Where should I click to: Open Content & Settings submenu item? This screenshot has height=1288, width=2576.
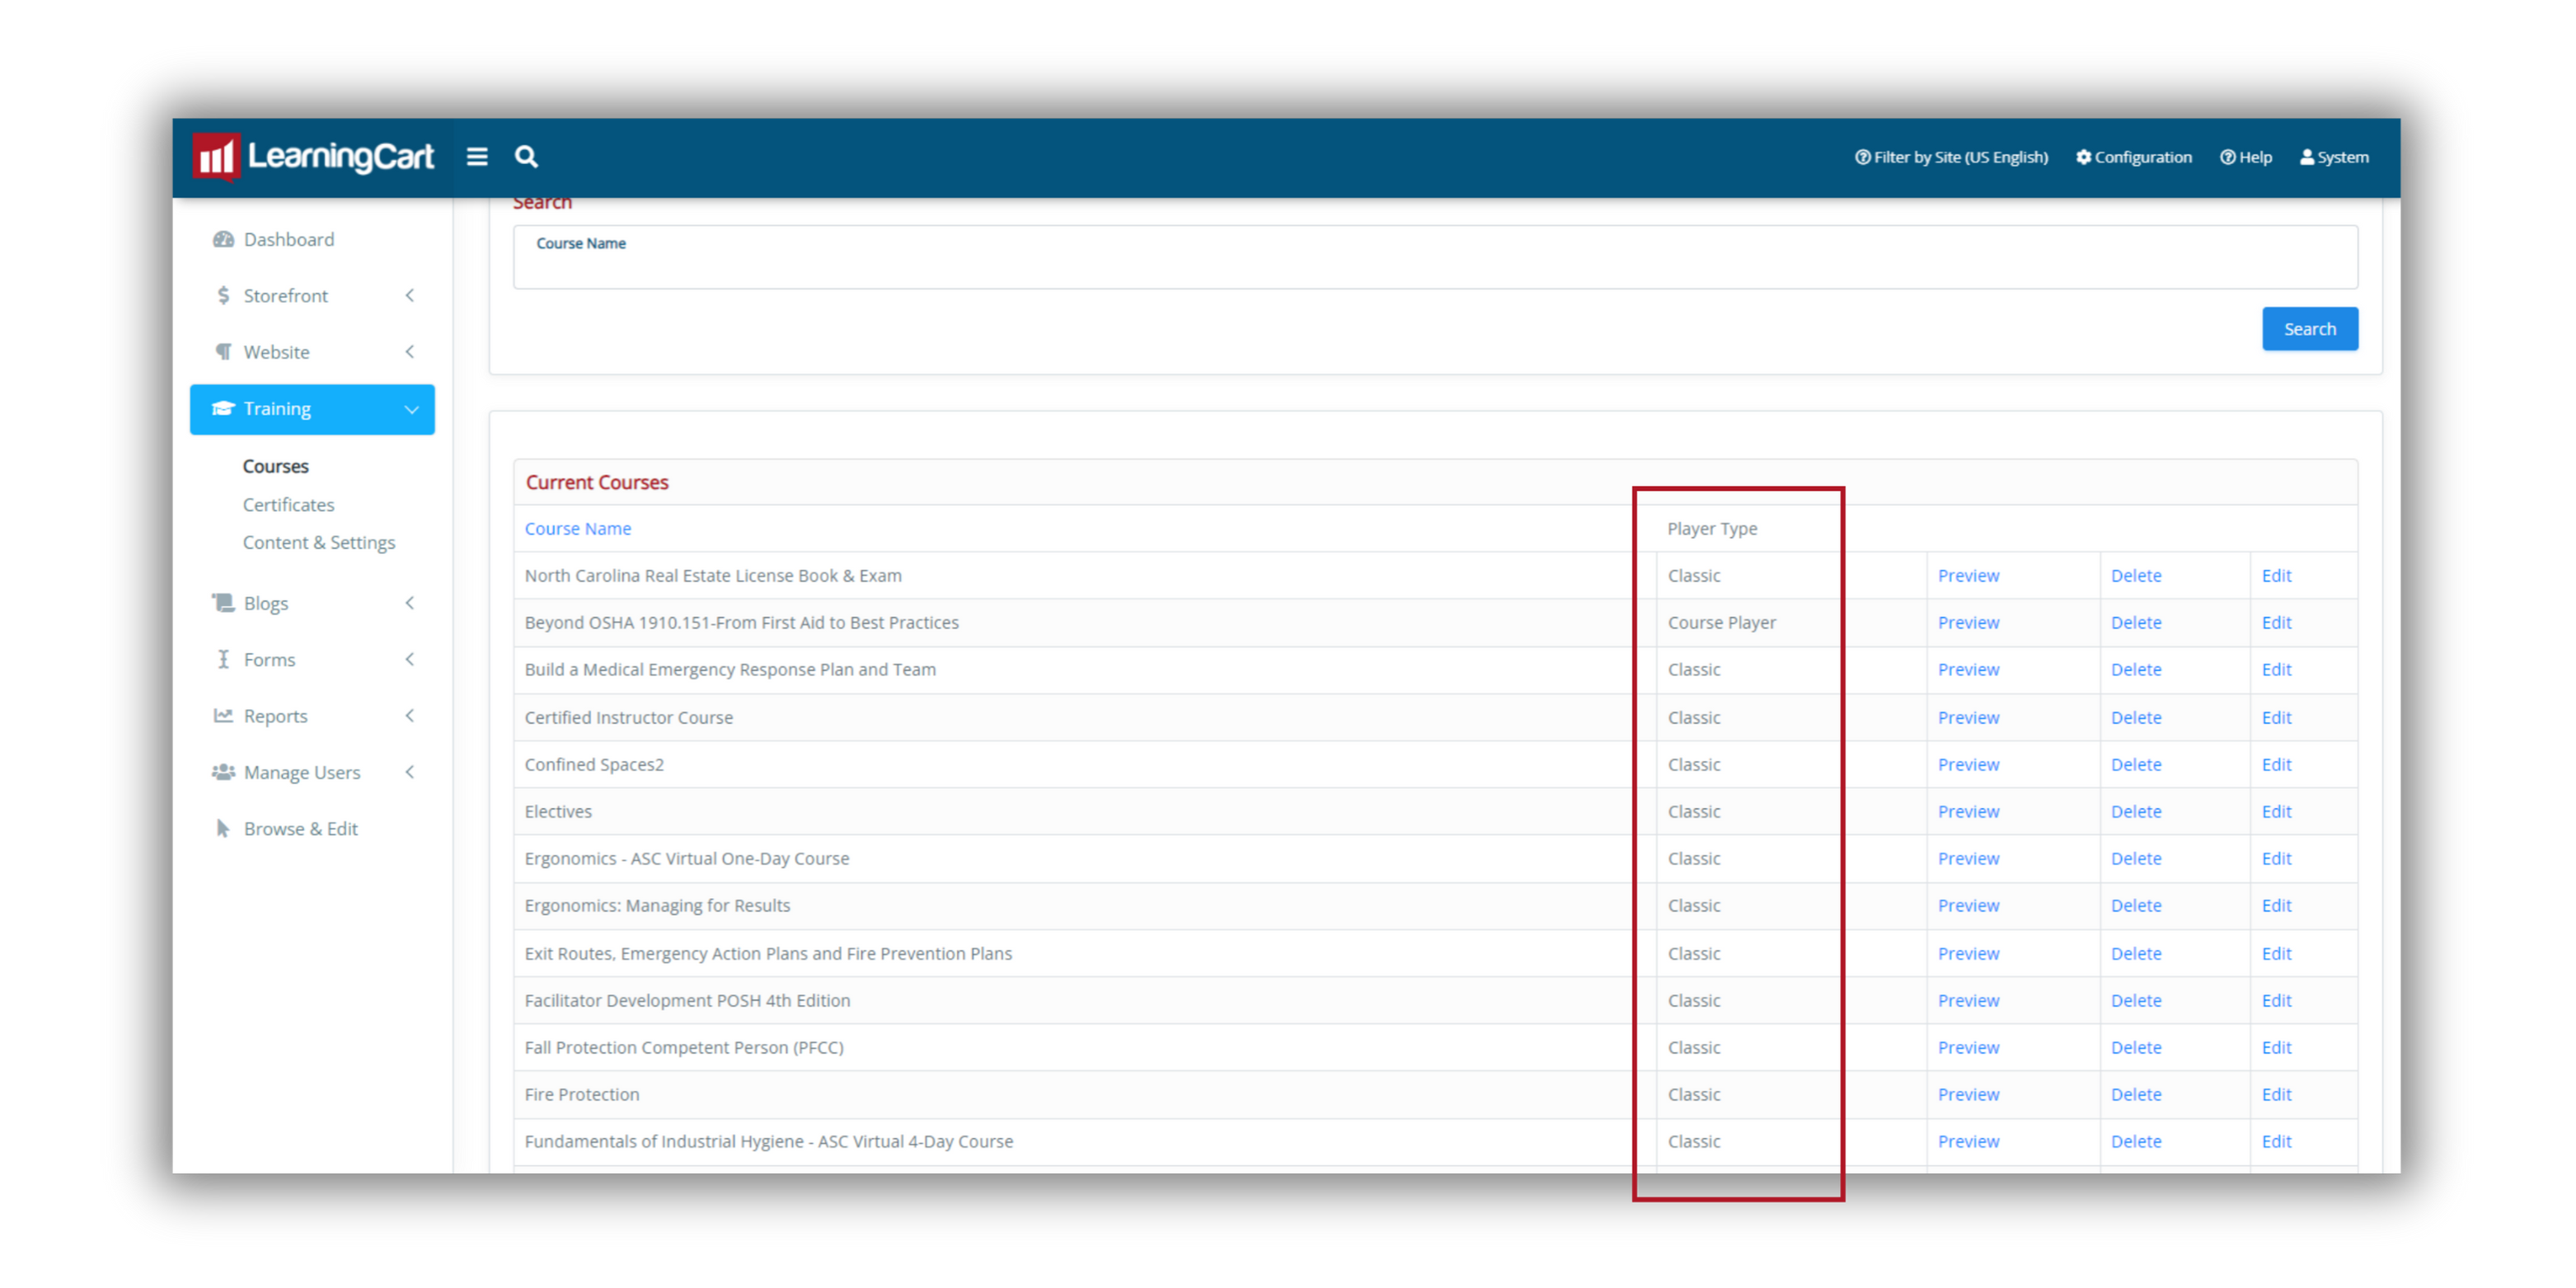[x=319, y=542]
